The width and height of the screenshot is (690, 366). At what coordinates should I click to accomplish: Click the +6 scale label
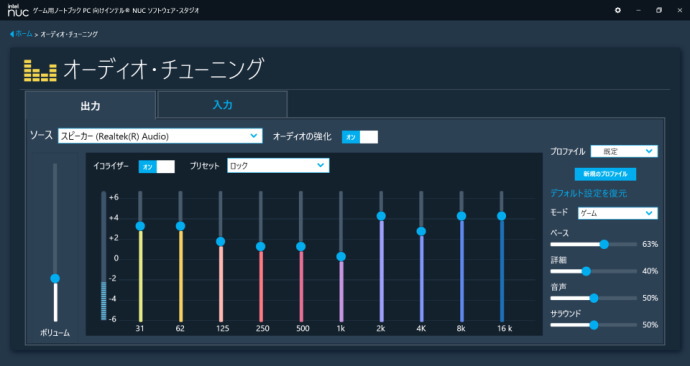(x=114, y=197)
